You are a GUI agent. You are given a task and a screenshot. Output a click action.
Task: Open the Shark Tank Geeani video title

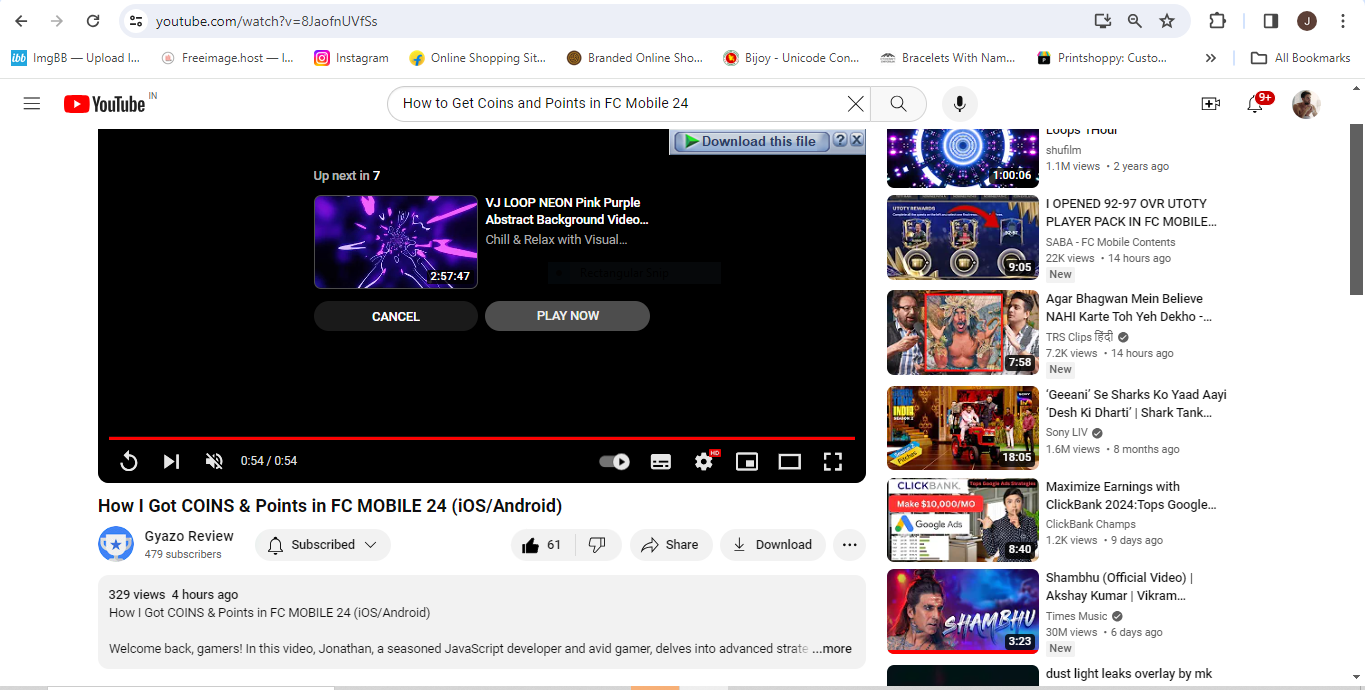pos(1136,404)
